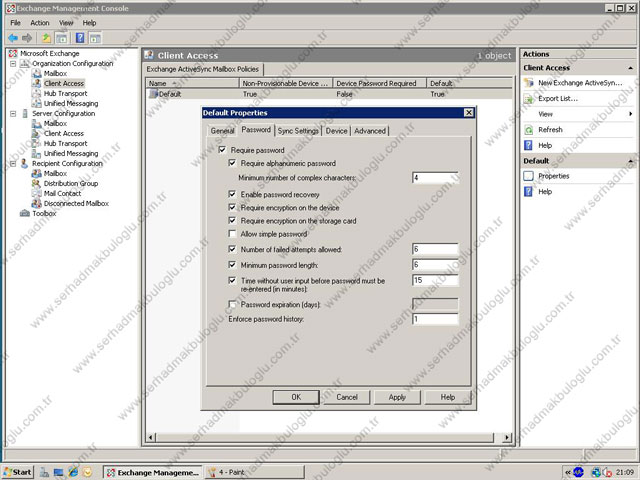Image resolution: width=640 pixels, height=480 pixels.
Task: Expand the View submenu arrow
Action: (631, 114)
